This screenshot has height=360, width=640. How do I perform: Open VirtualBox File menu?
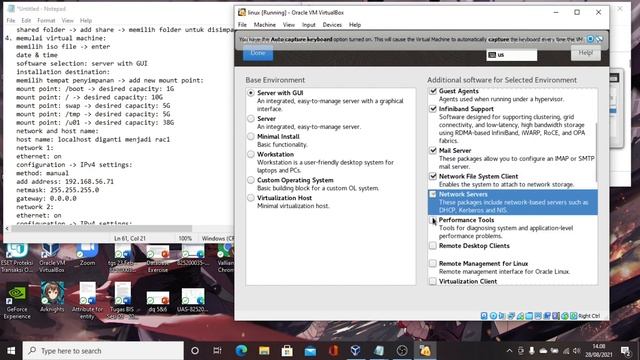point(242,25)
